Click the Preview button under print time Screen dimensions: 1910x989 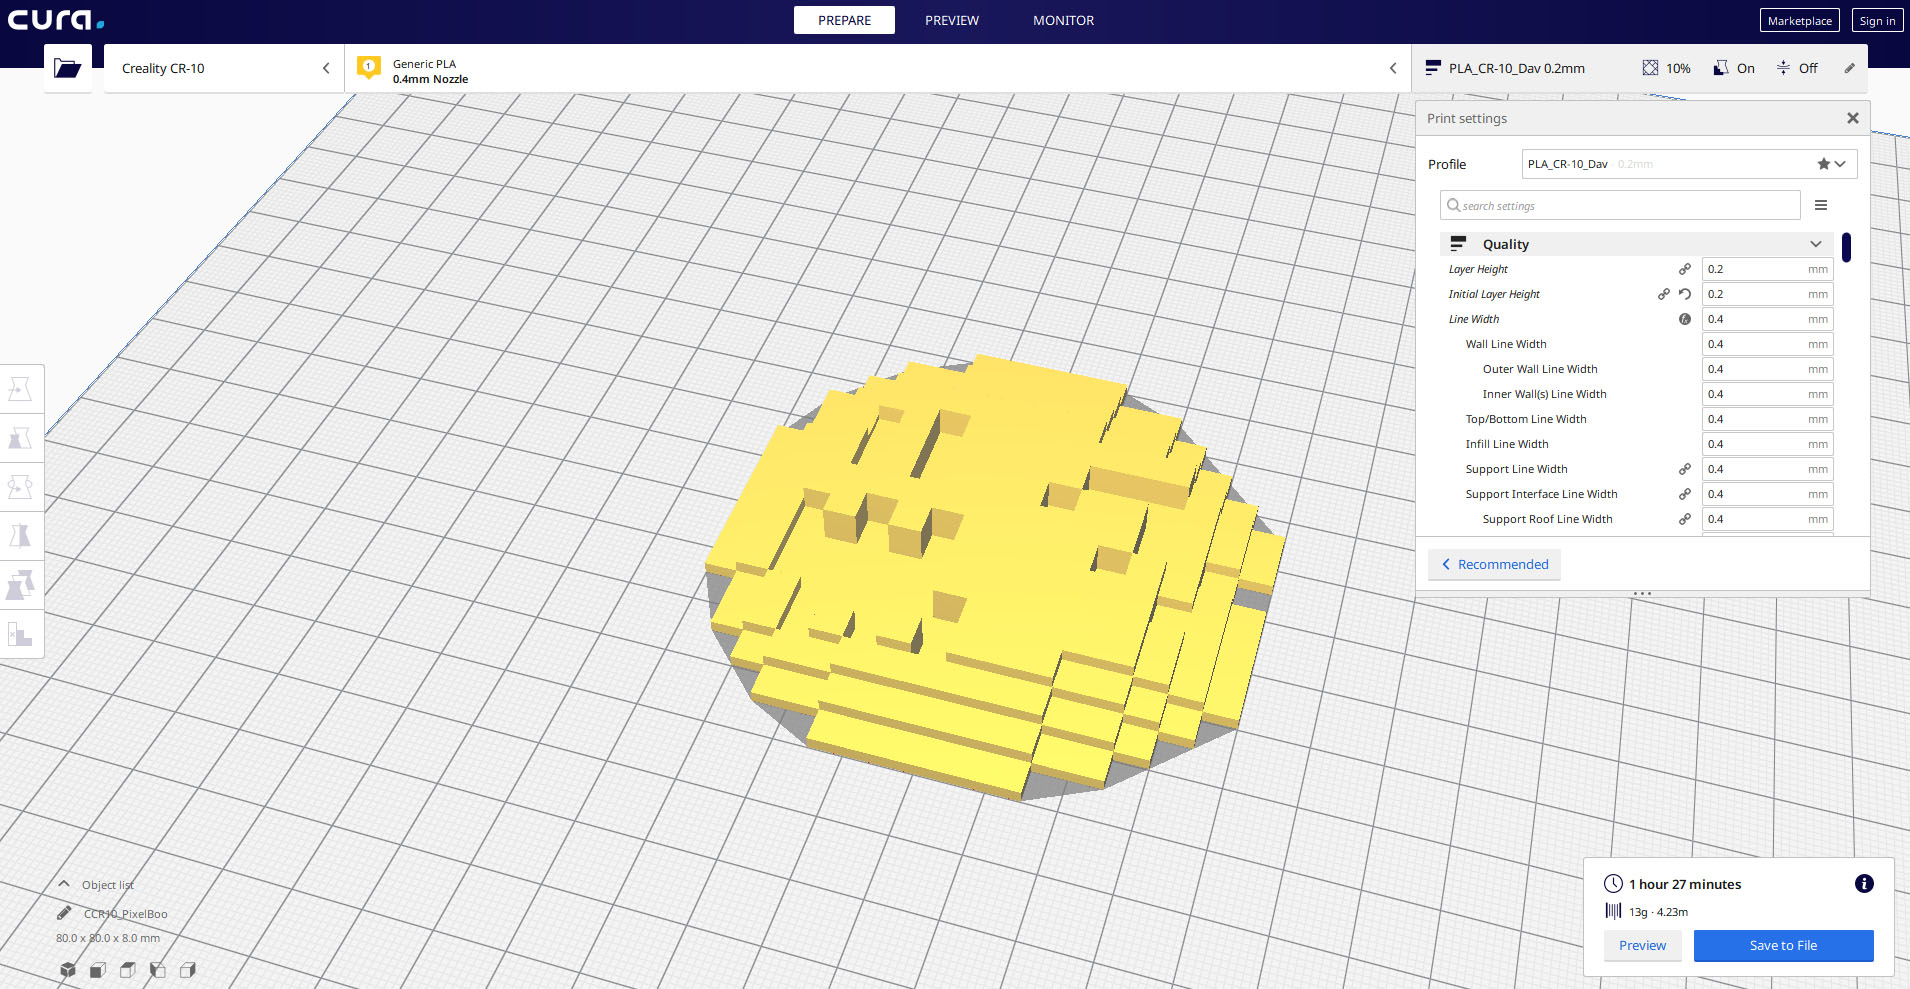[x=1642, y=945]
